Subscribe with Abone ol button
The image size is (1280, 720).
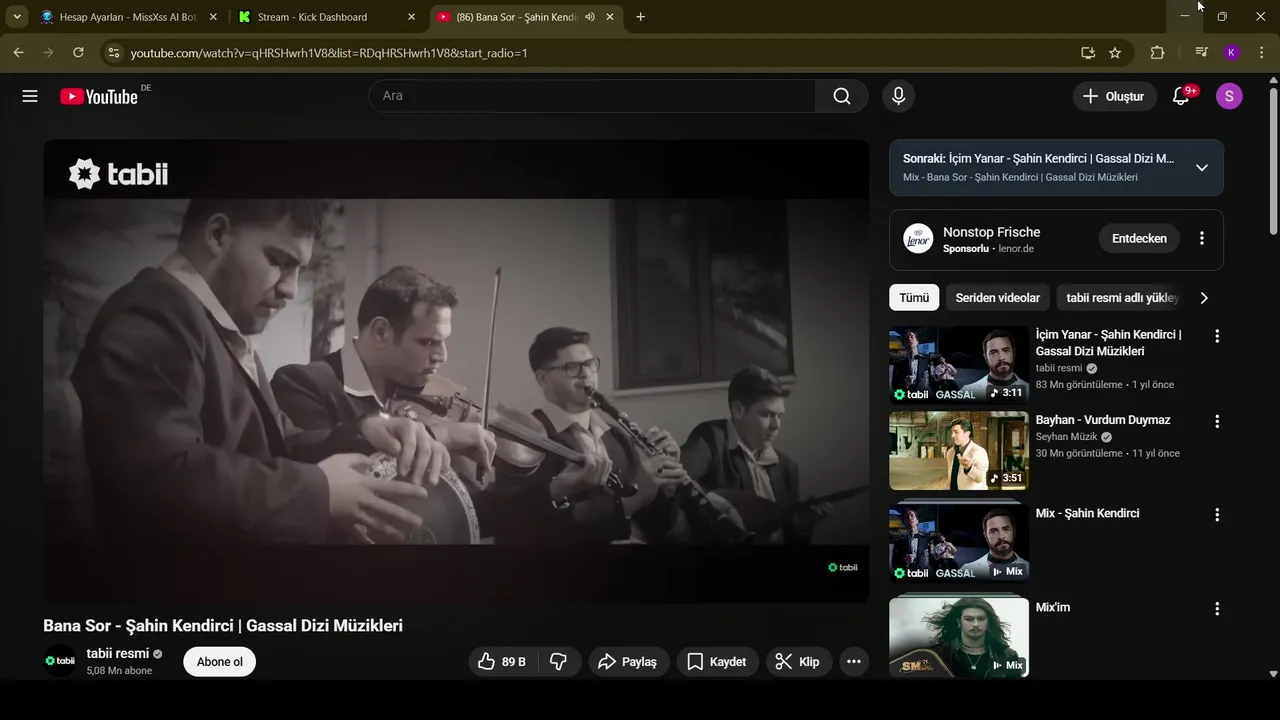220,662
